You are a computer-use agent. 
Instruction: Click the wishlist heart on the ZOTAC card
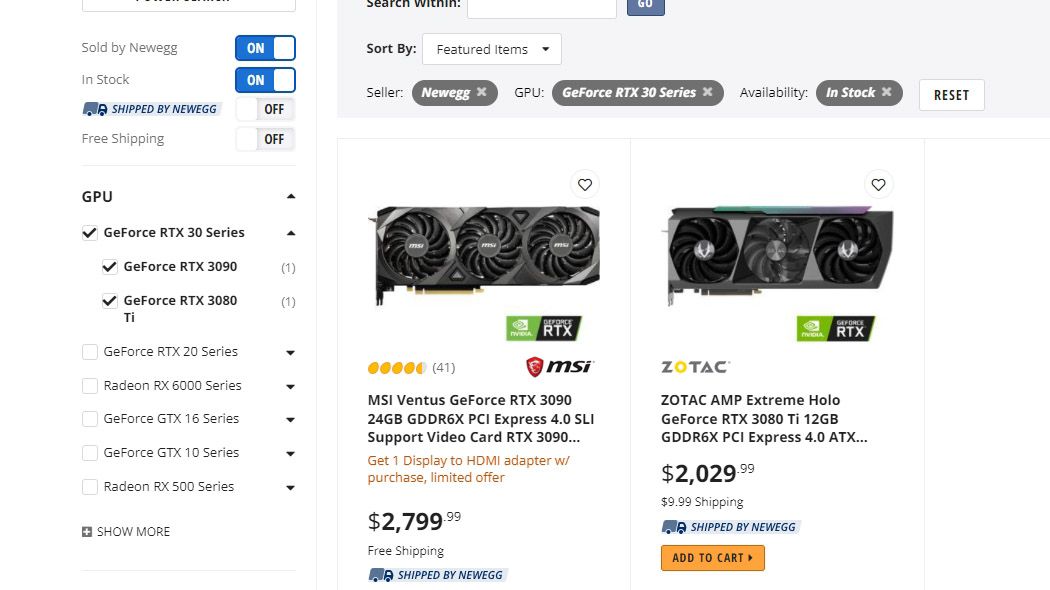878,184
